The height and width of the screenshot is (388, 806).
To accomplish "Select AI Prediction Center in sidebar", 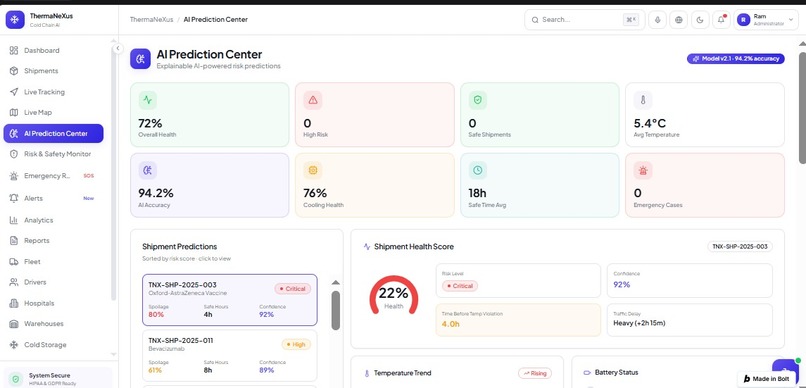I will (53, 134).
